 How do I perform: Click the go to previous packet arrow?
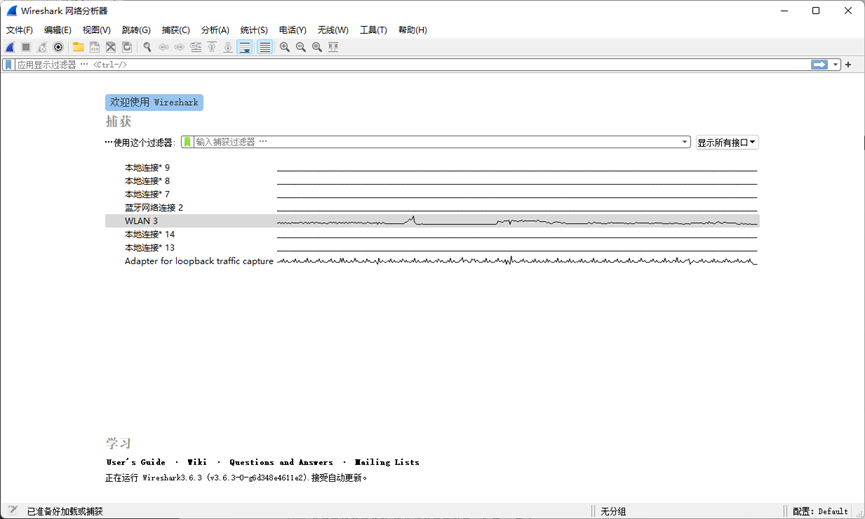(163, 47)
